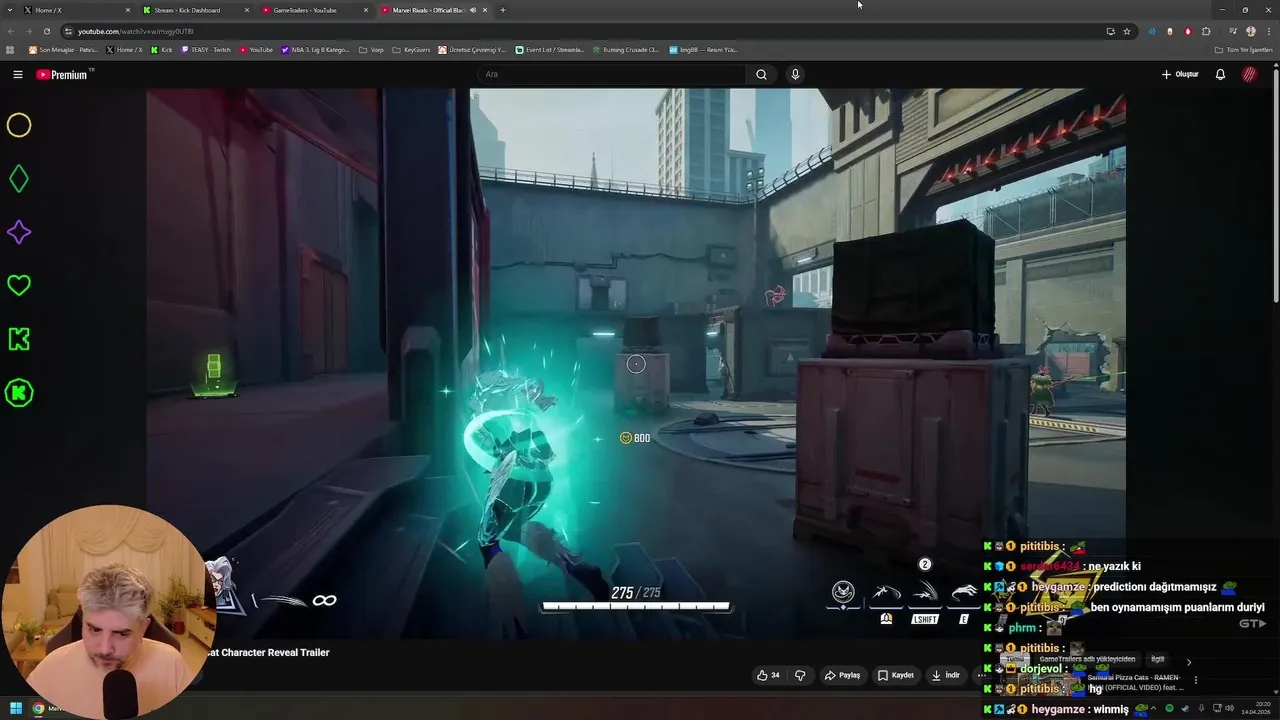This screenshot has height=720, width=1280.
Task: Click the YouTube search magnifier button
Action: click(x=761, y=74)
